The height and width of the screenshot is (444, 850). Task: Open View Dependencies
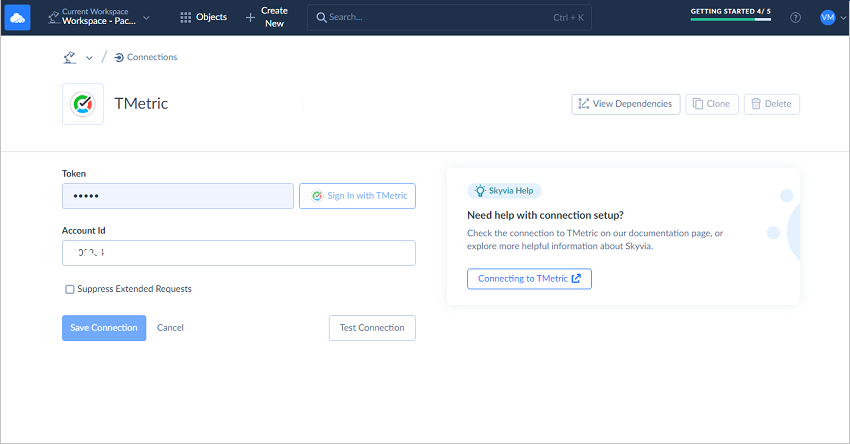point(626,104)
